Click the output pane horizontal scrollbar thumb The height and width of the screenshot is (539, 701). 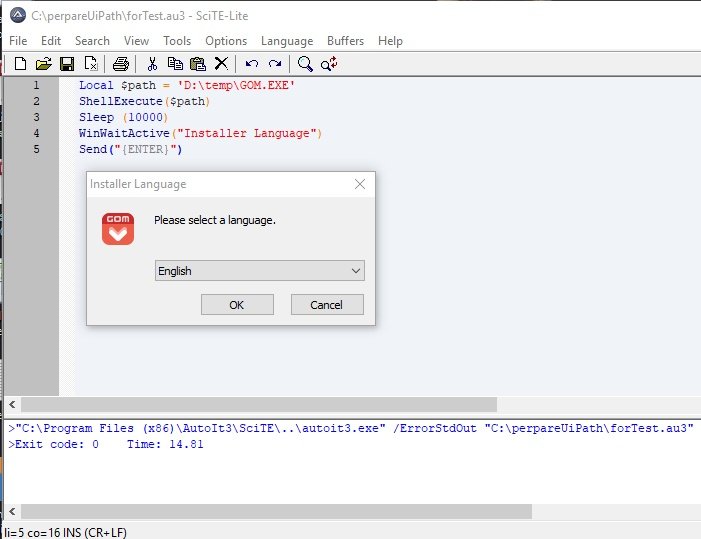[276, 511]
